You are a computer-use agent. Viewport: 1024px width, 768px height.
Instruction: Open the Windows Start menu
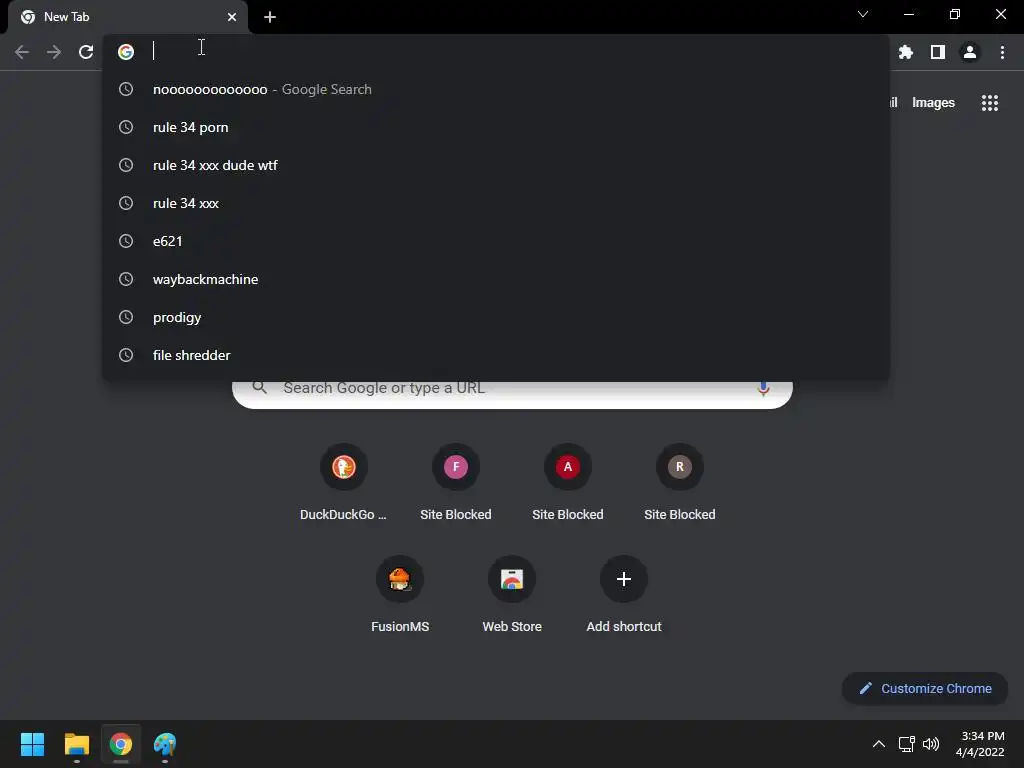[x=33, y=744]
